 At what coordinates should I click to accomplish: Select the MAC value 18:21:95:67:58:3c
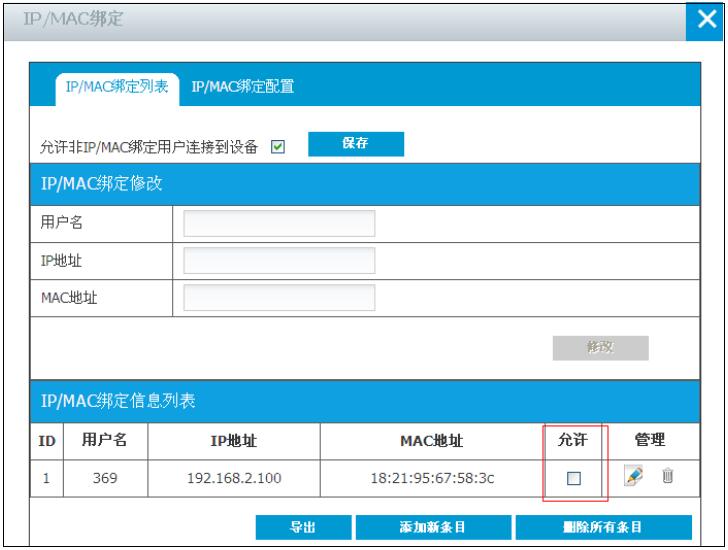point(428,479)
